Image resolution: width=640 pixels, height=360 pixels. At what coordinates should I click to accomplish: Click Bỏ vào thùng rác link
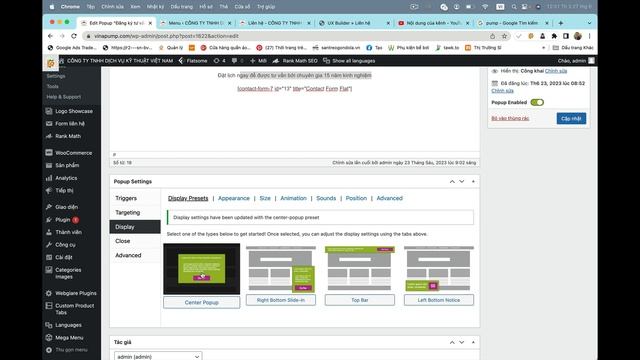click(510, 118)
